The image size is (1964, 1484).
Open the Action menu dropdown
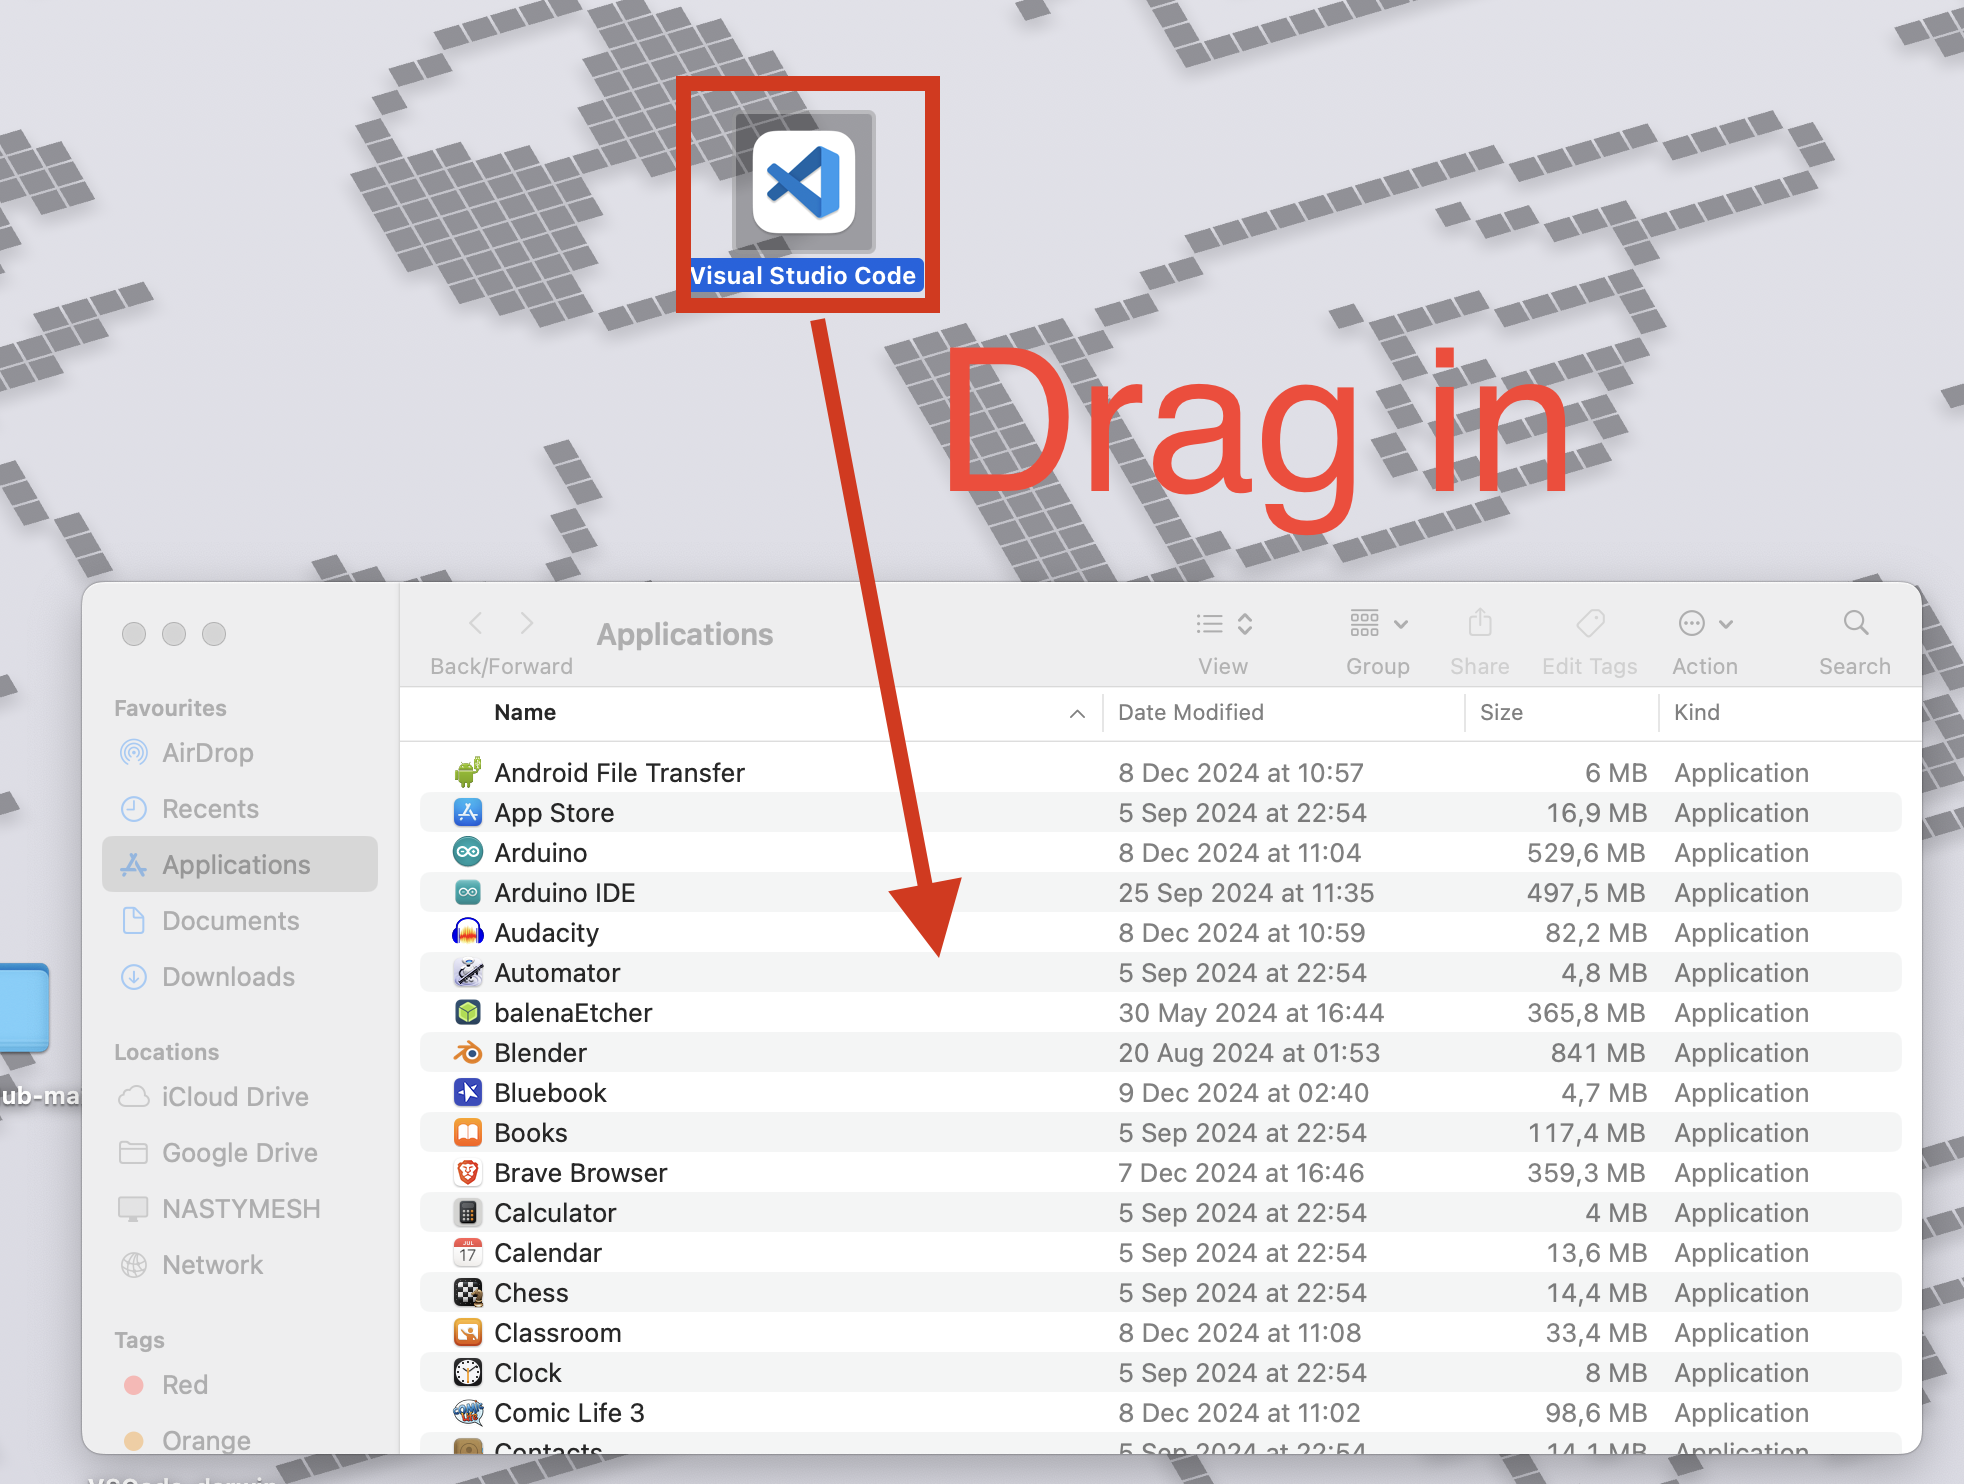tap(1705, 624)
